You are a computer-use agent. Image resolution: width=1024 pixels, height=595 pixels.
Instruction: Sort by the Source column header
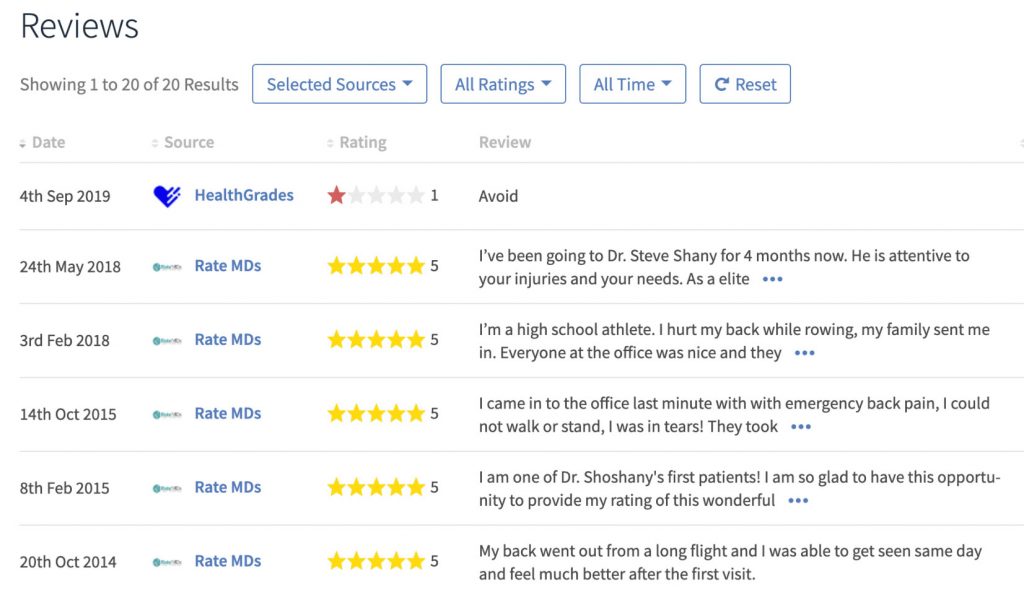click(188, 143)
